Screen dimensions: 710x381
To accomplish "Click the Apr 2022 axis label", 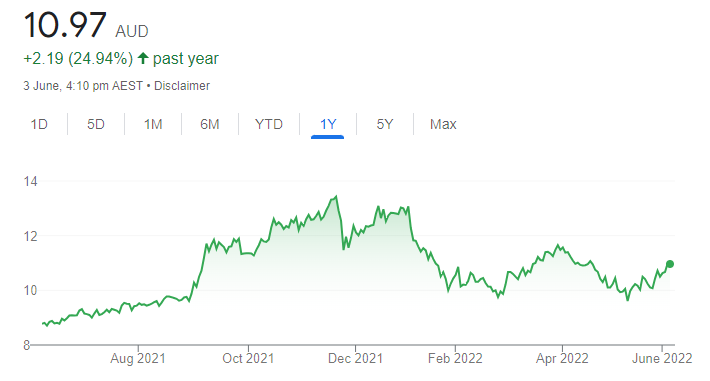I will pos(562,358).
